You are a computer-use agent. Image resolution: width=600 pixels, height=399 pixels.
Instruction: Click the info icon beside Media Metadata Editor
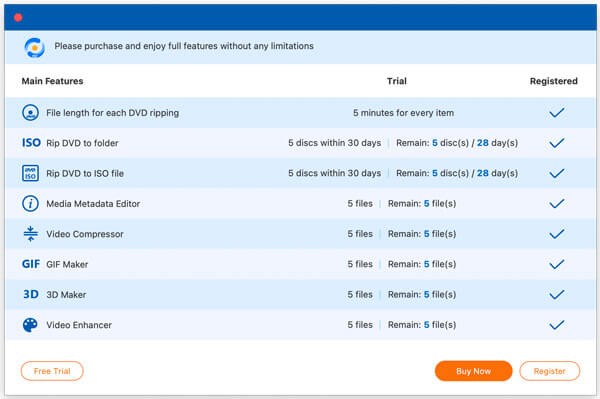pos(30,204)
